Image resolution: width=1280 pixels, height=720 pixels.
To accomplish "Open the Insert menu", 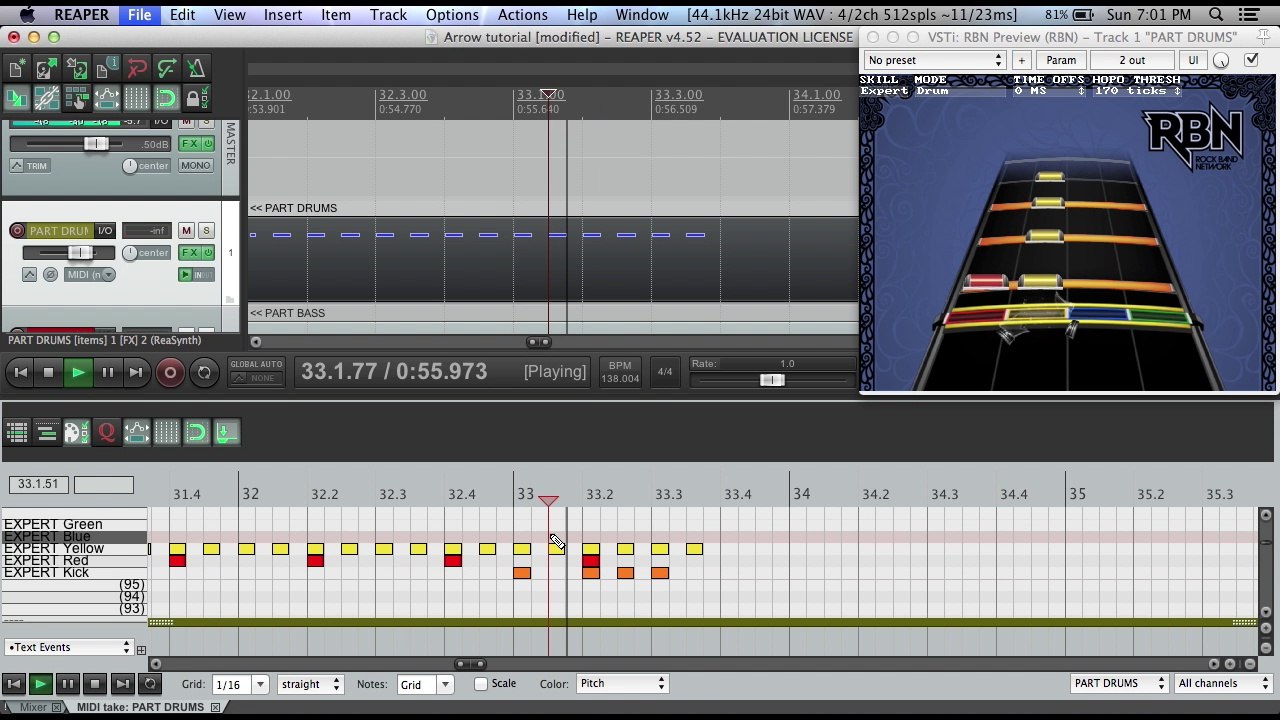I will point(283,15).
